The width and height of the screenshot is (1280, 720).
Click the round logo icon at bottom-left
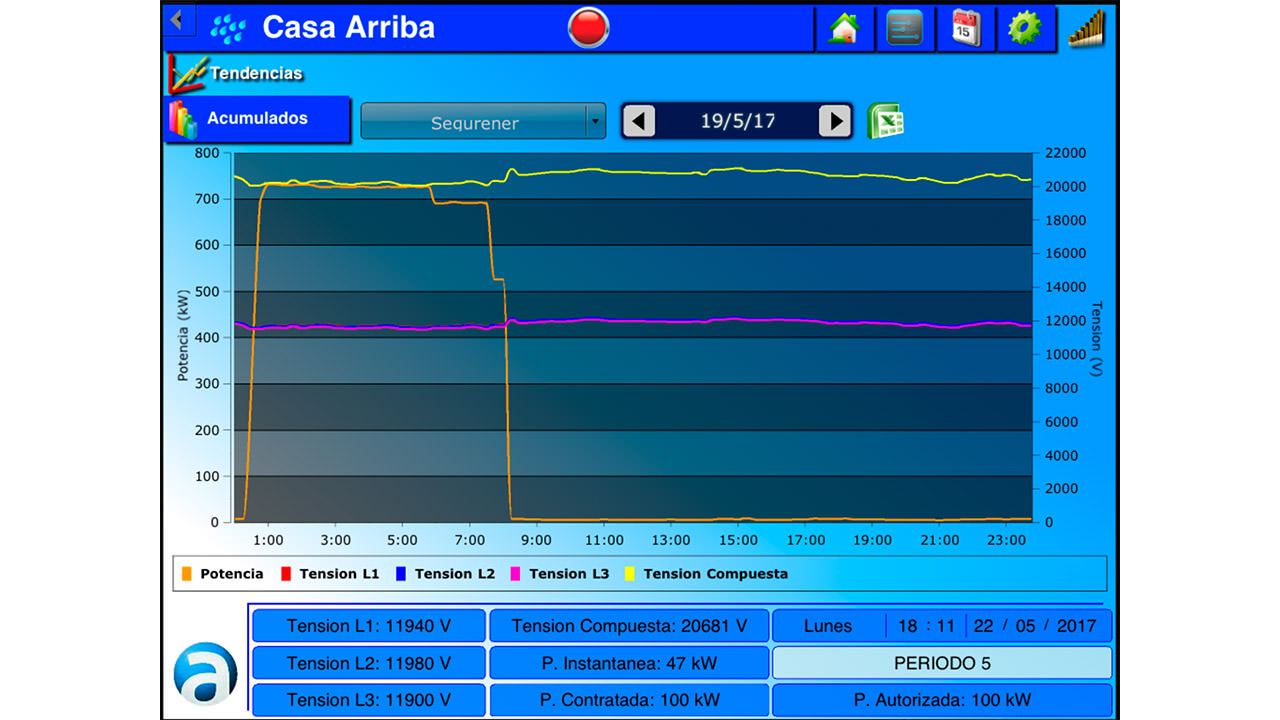coord(205,673)
